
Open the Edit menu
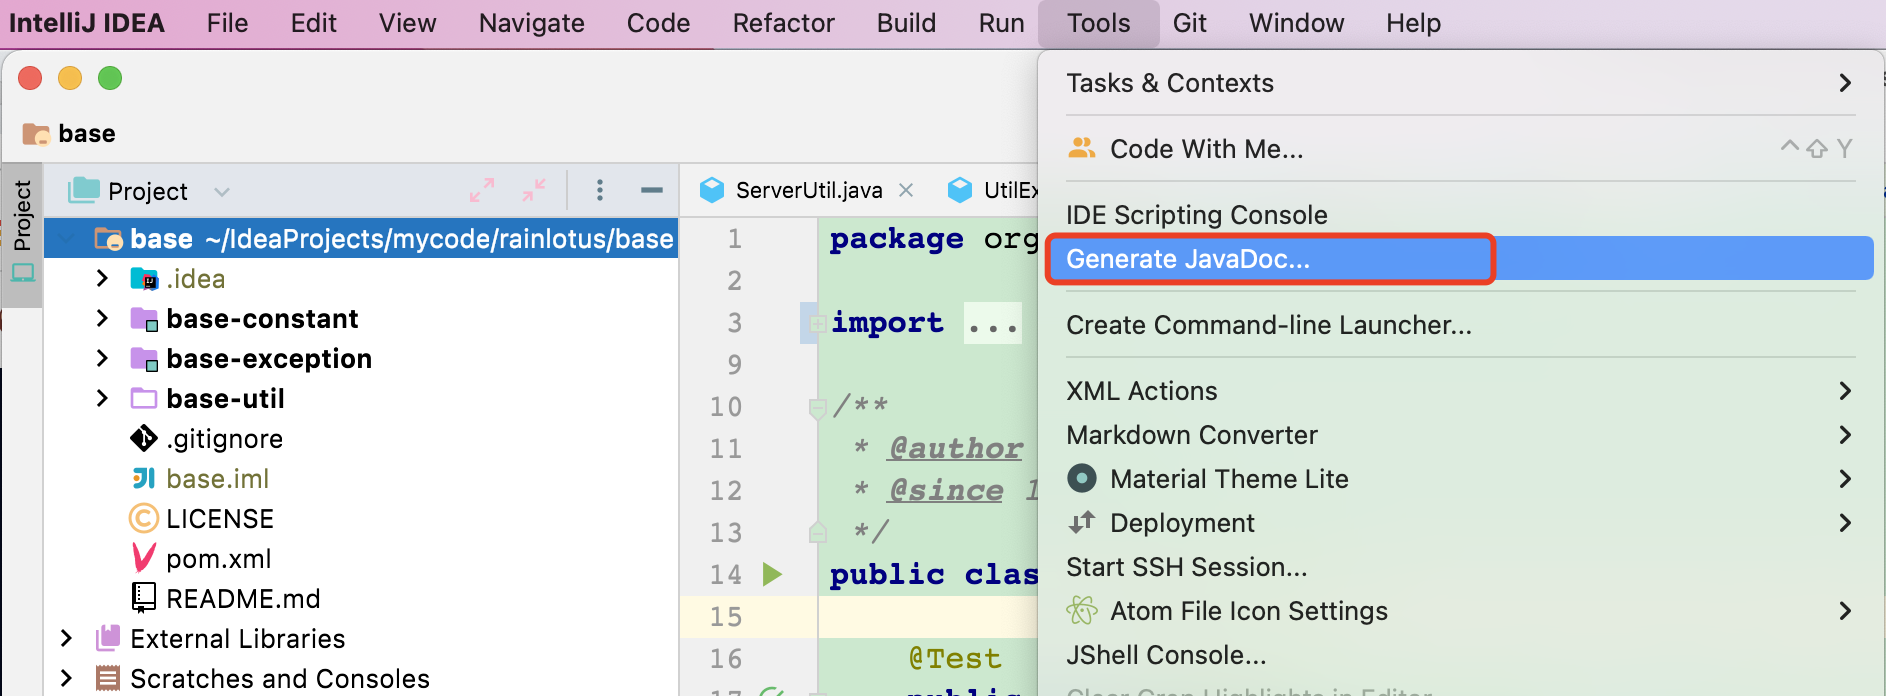pyautogui.click(x=313, y=23)
